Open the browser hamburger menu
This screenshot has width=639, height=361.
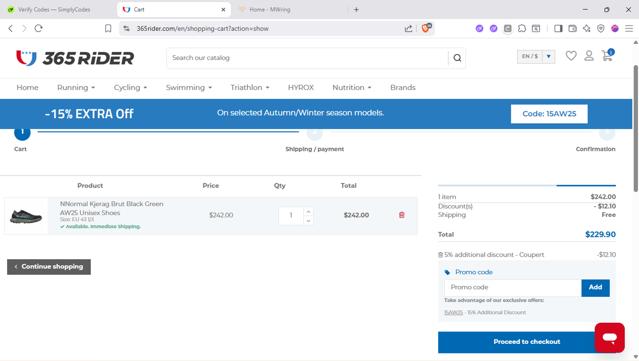tap(629, 28)
